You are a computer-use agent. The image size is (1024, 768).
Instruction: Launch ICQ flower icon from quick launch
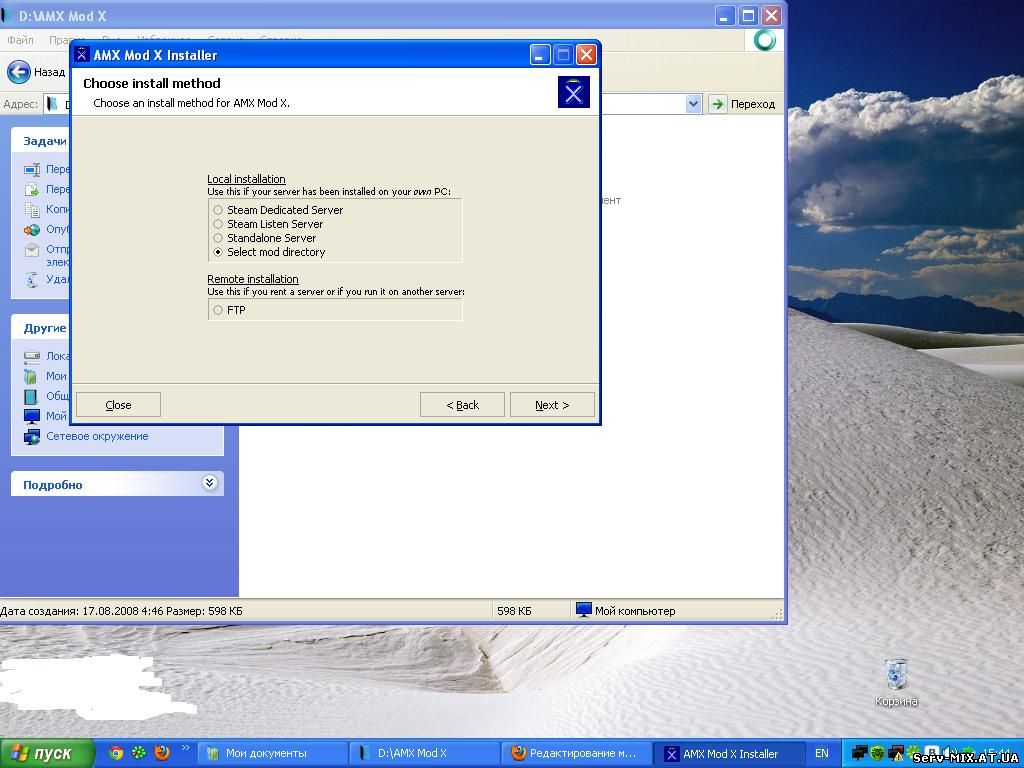coord(138,753)
